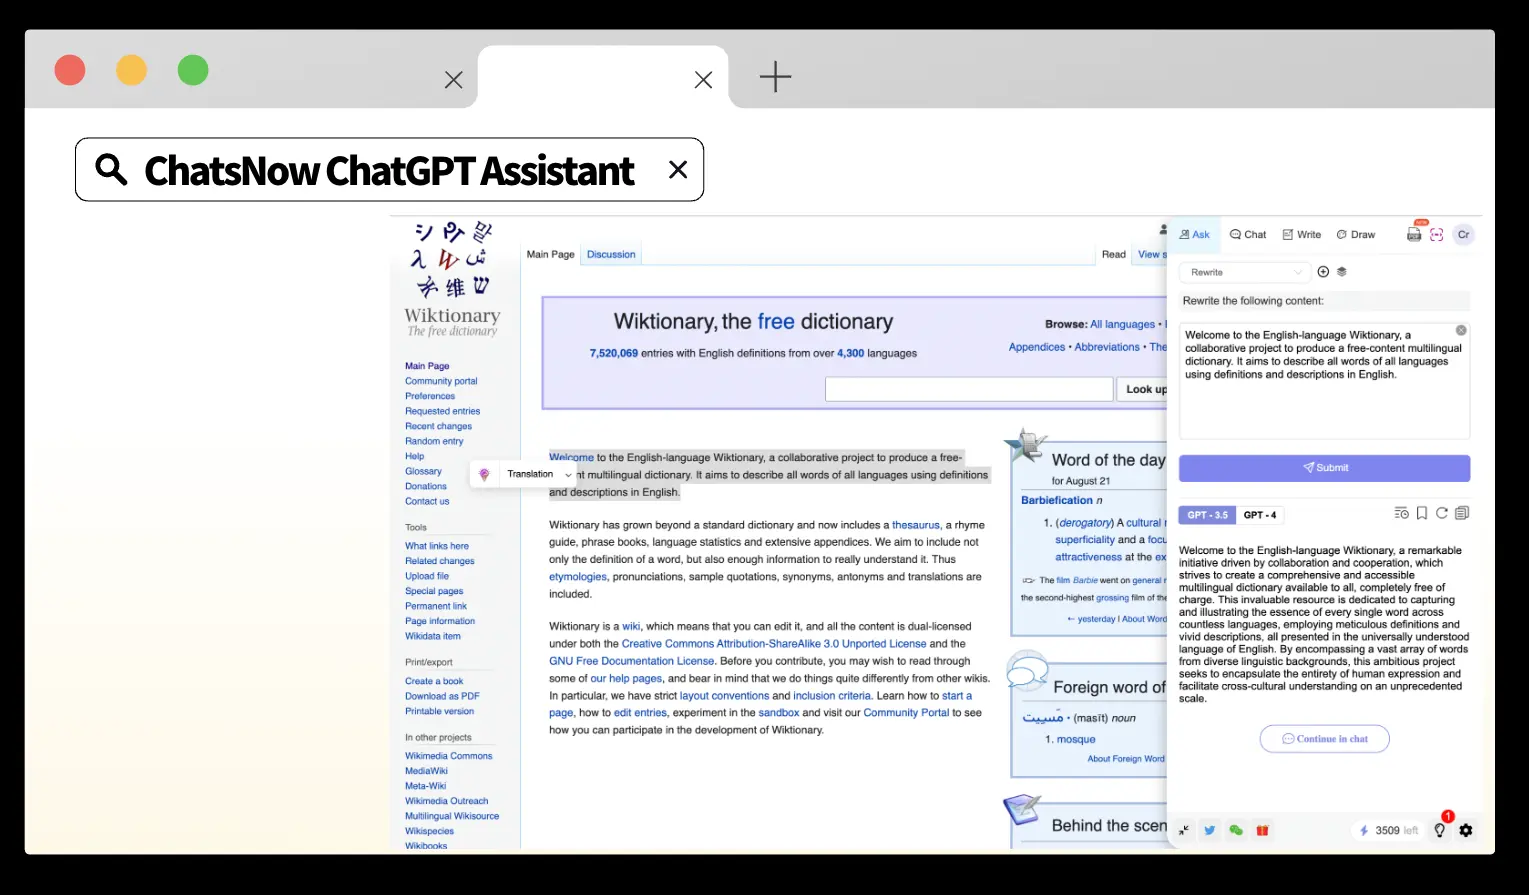Click the Submit button

pos(1324,468)
